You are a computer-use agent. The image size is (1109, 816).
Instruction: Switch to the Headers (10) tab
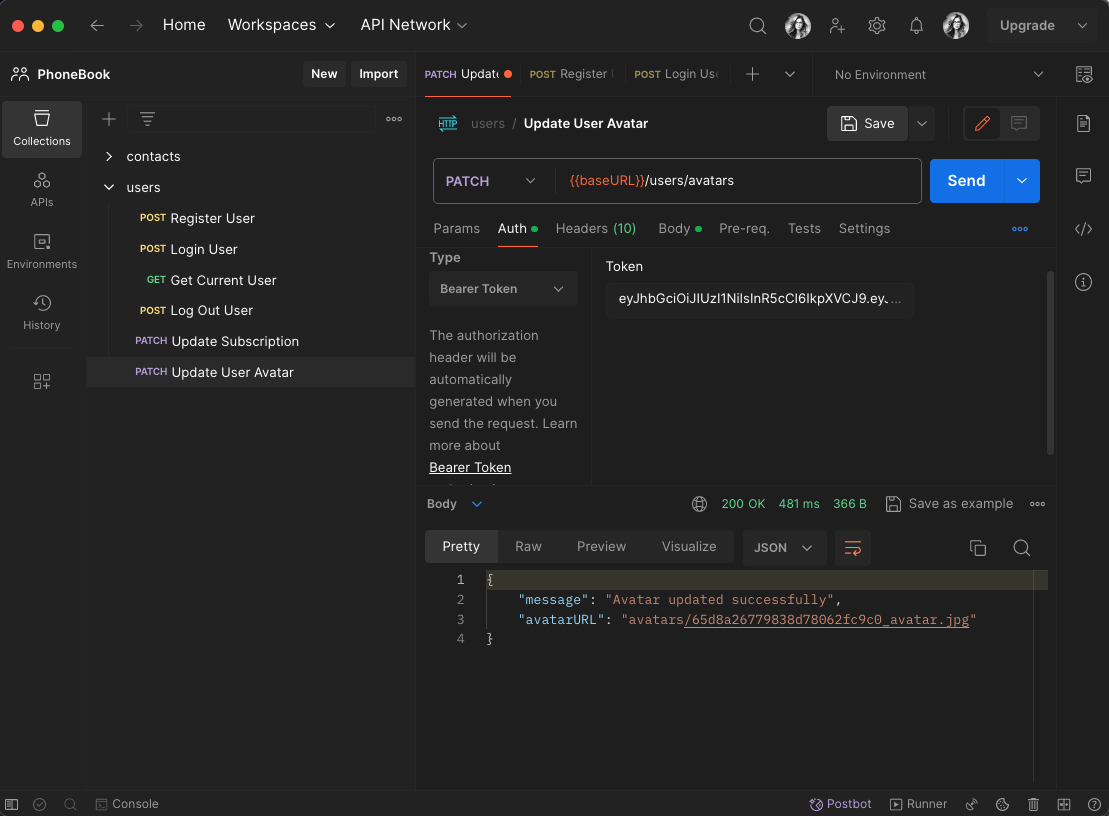tap(596, 228)
